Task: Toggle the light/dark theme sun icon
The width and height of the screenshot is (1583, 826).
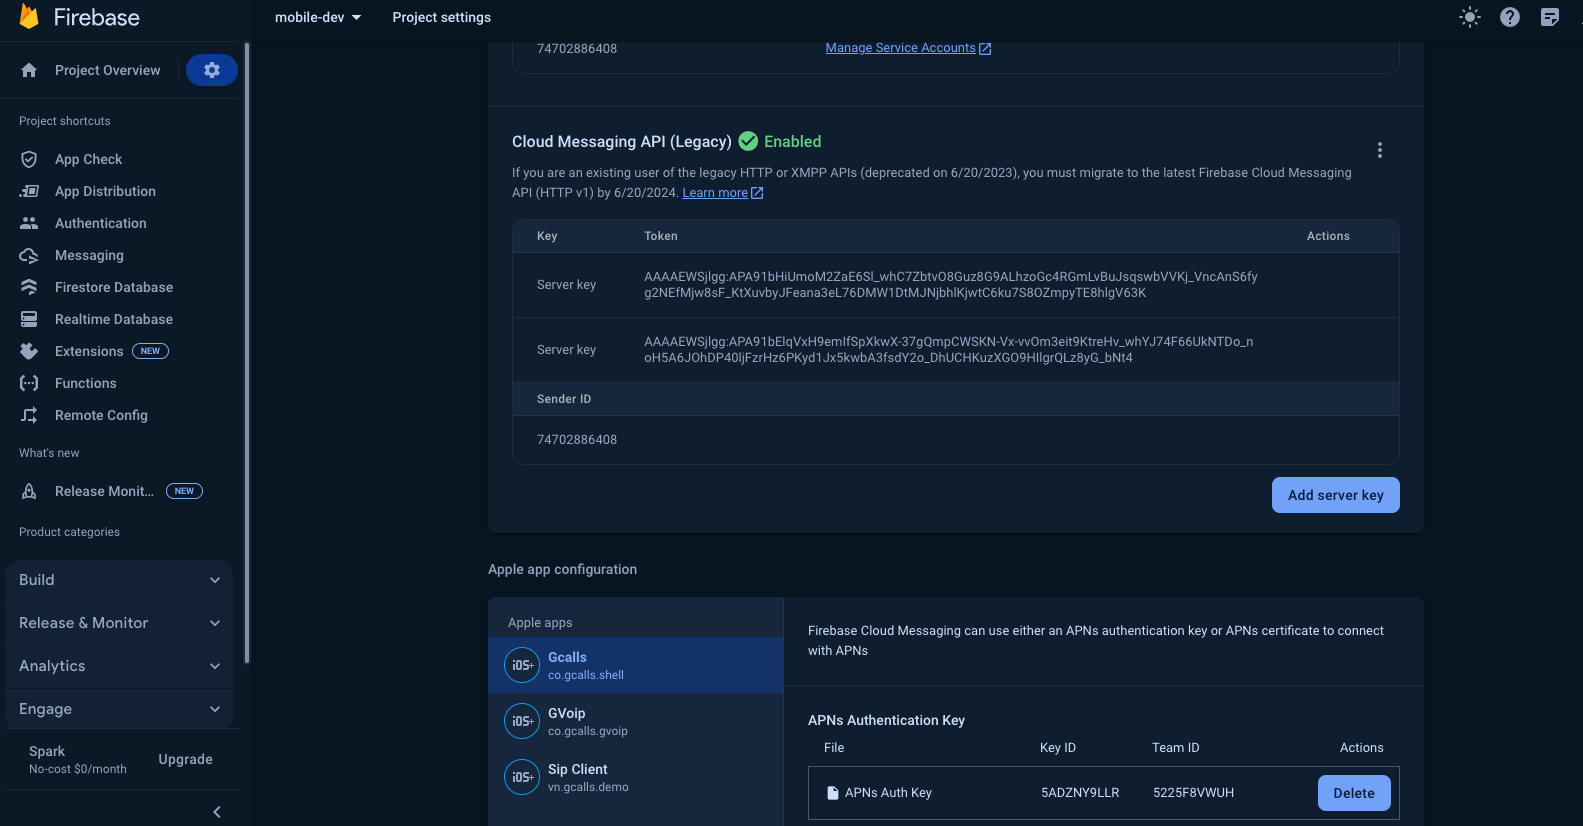Action: pos(1469,17)
